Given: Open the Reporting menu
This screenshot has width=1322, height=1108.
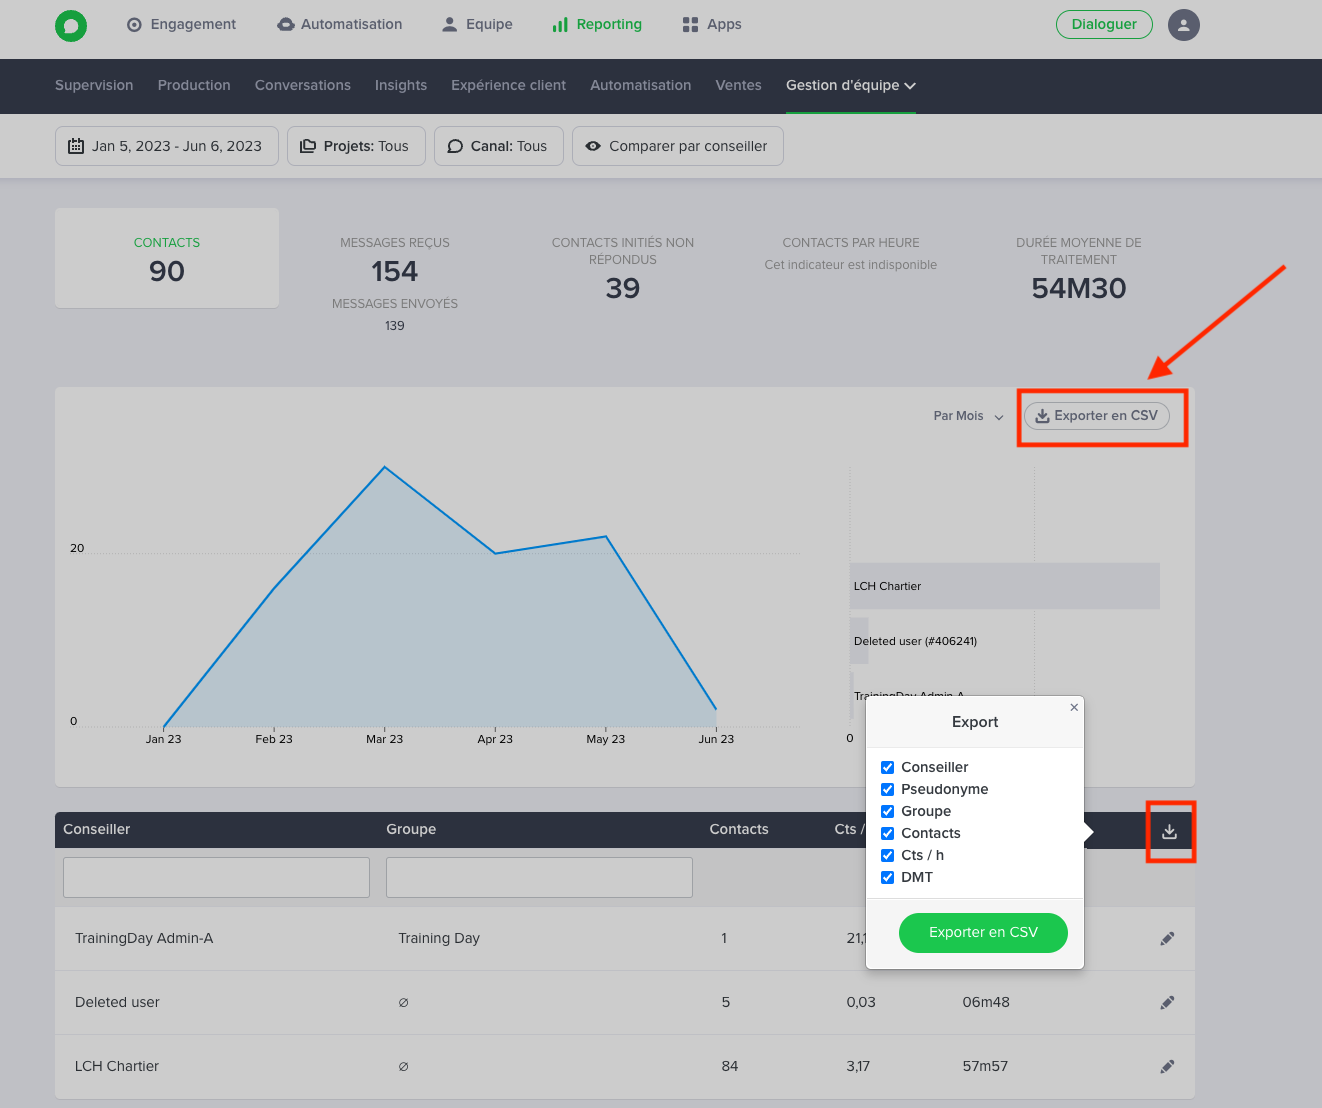Looking at the screenshot, I should (x=597, y=24).
